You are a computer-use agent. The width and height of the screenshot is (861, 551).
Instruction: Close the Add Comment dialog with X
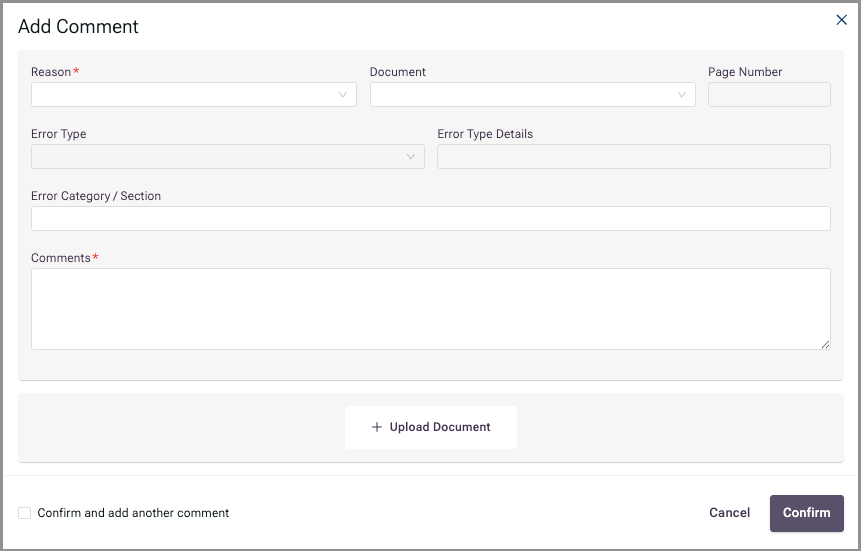(x=841, y=20)
